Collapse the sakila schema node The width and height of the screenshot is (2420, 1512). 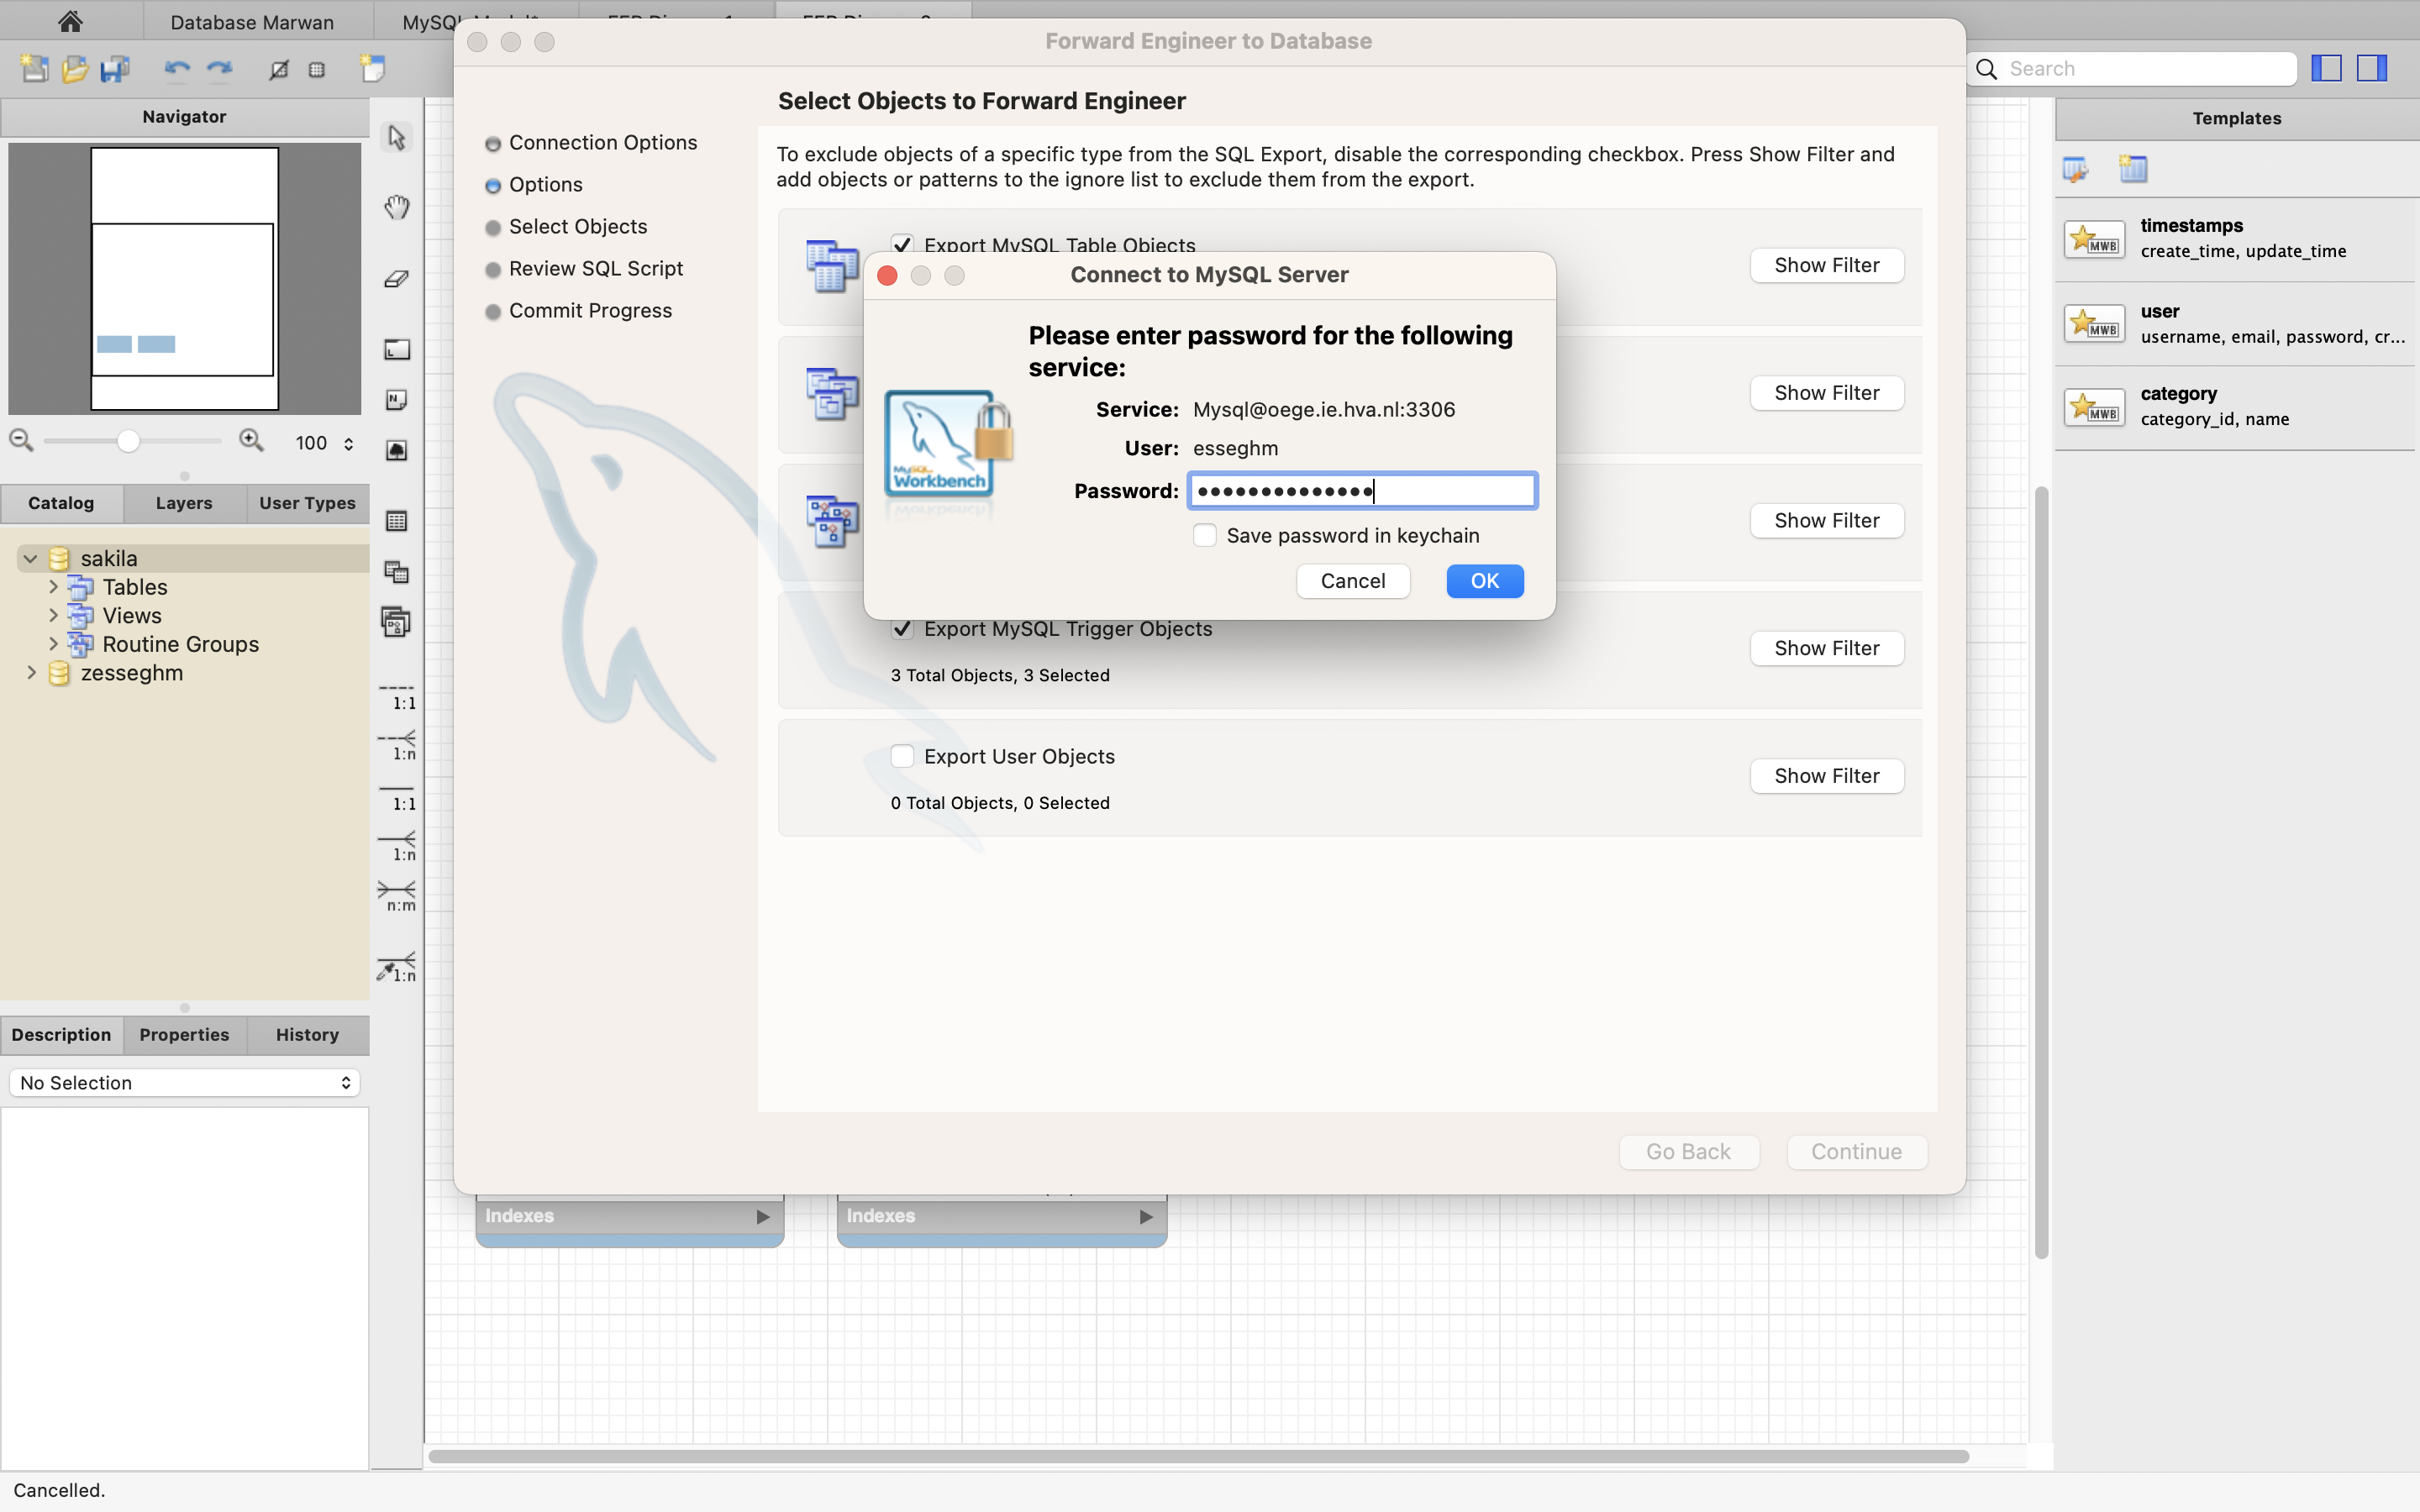[x=30, y=559]
